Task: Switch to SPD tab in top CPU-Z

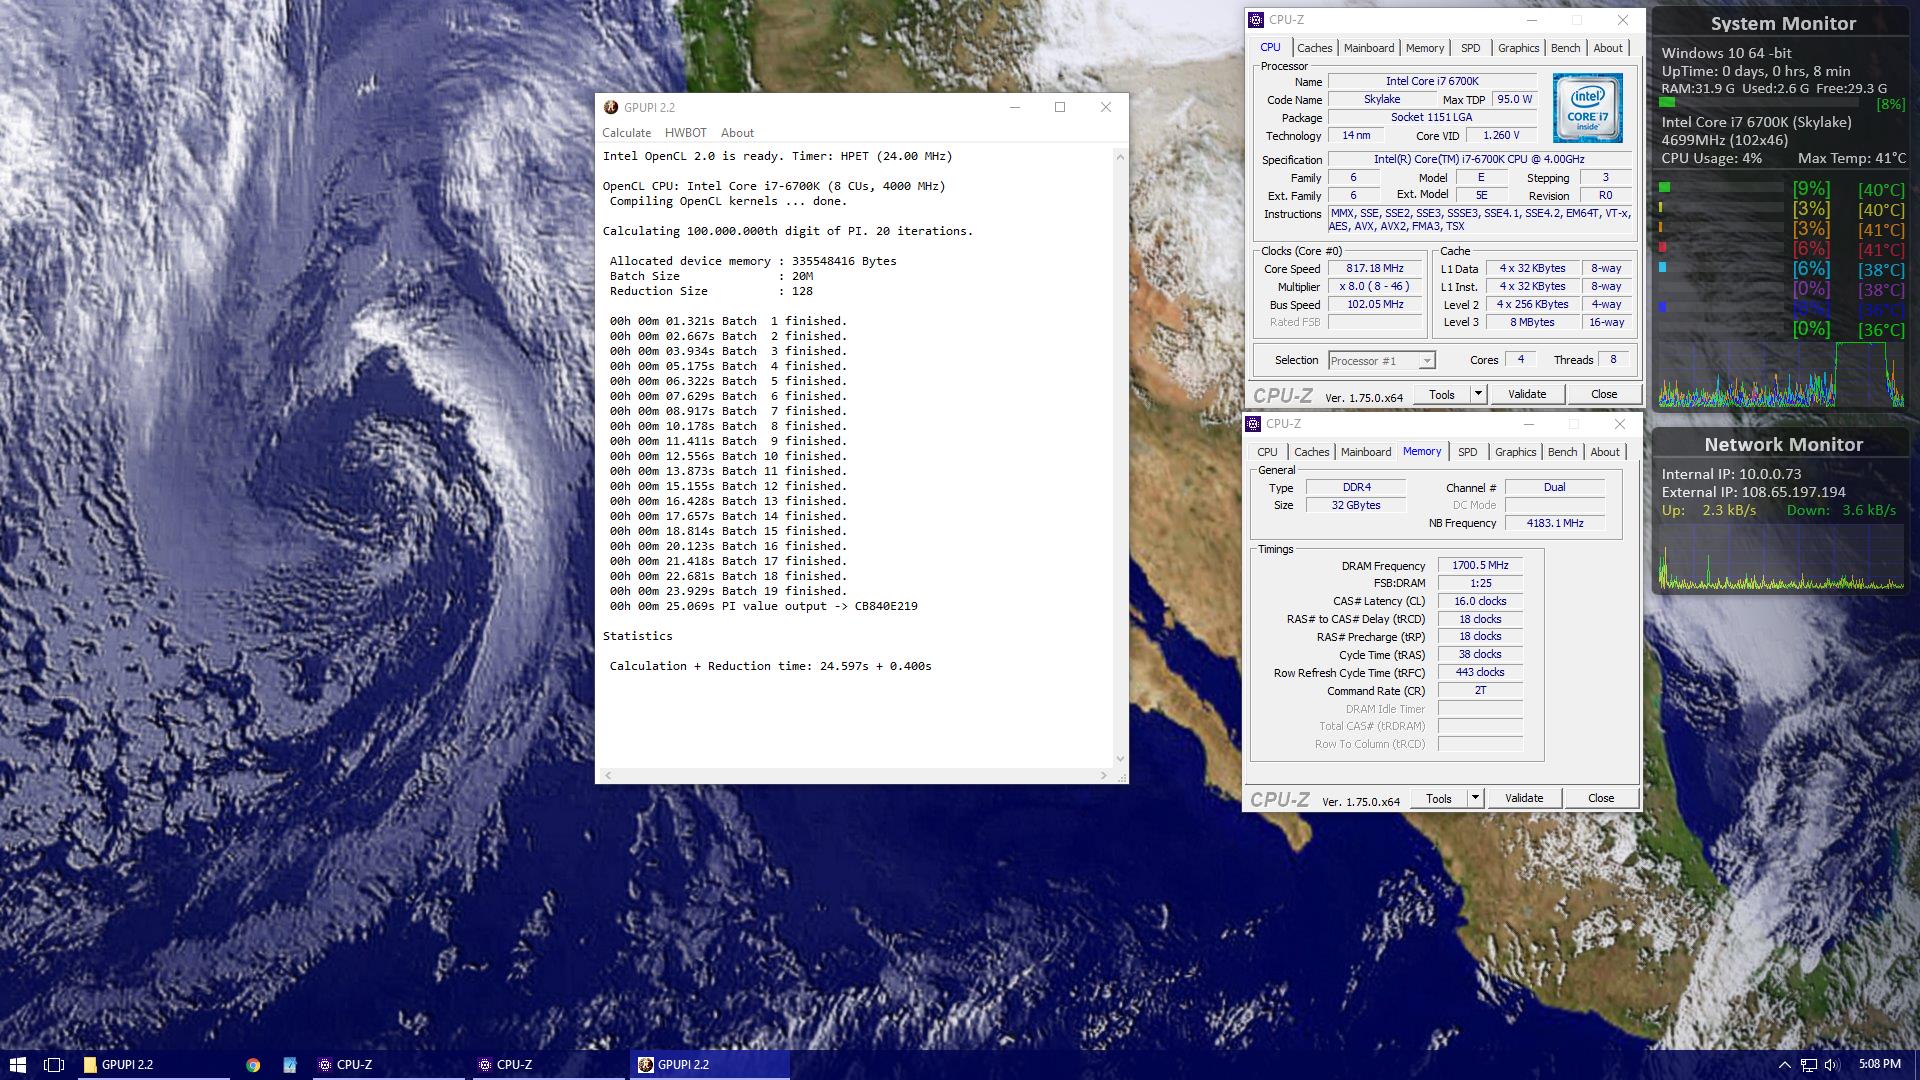Action: pyautogui.click(x=1470, y=48)
